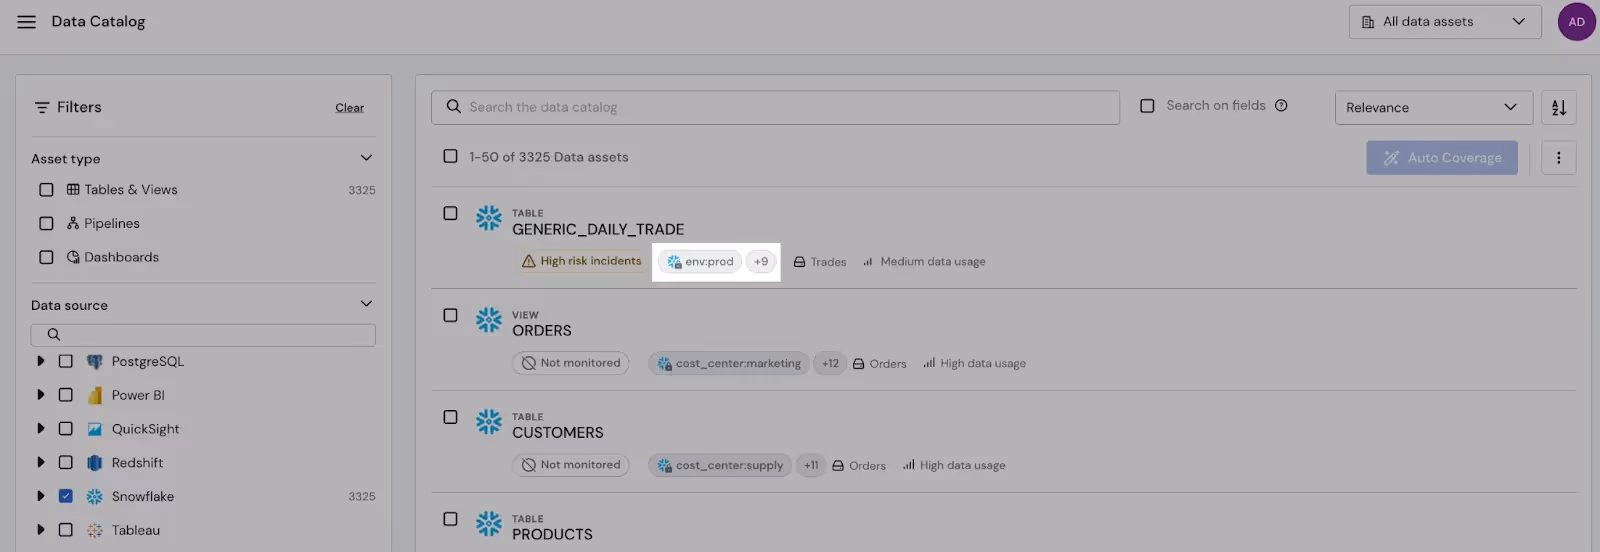The image size is (1600, 552).
Task: Click the Snowflake icon of GENERIC_DAILY_TRADE
Action: click(x=489, y=218)
